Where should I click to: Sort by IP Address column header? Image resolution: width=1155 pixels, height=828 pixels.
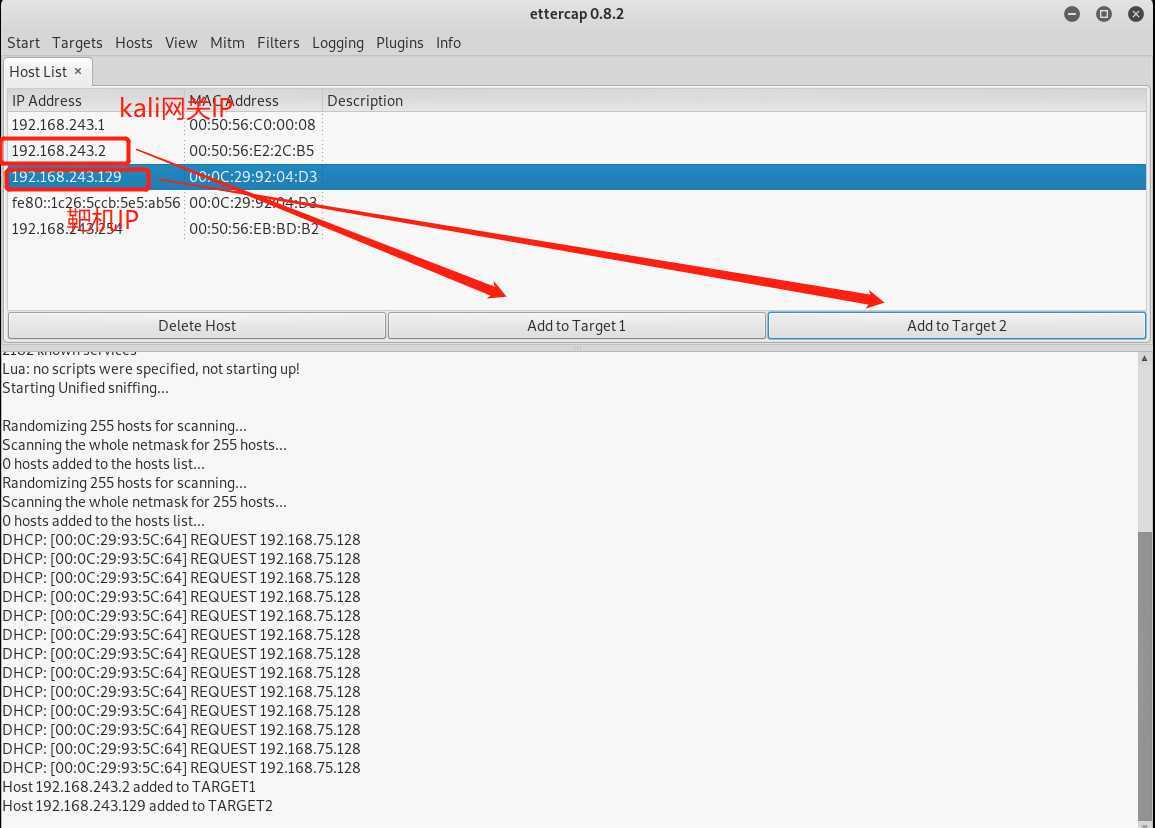tap(95, 100)
